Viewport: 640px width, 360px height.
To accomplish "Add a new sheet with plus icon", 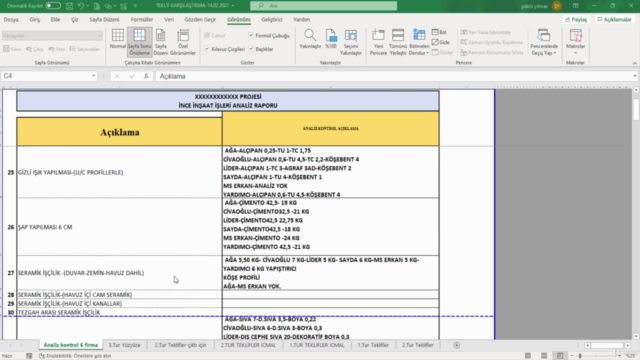I will 456,345.
